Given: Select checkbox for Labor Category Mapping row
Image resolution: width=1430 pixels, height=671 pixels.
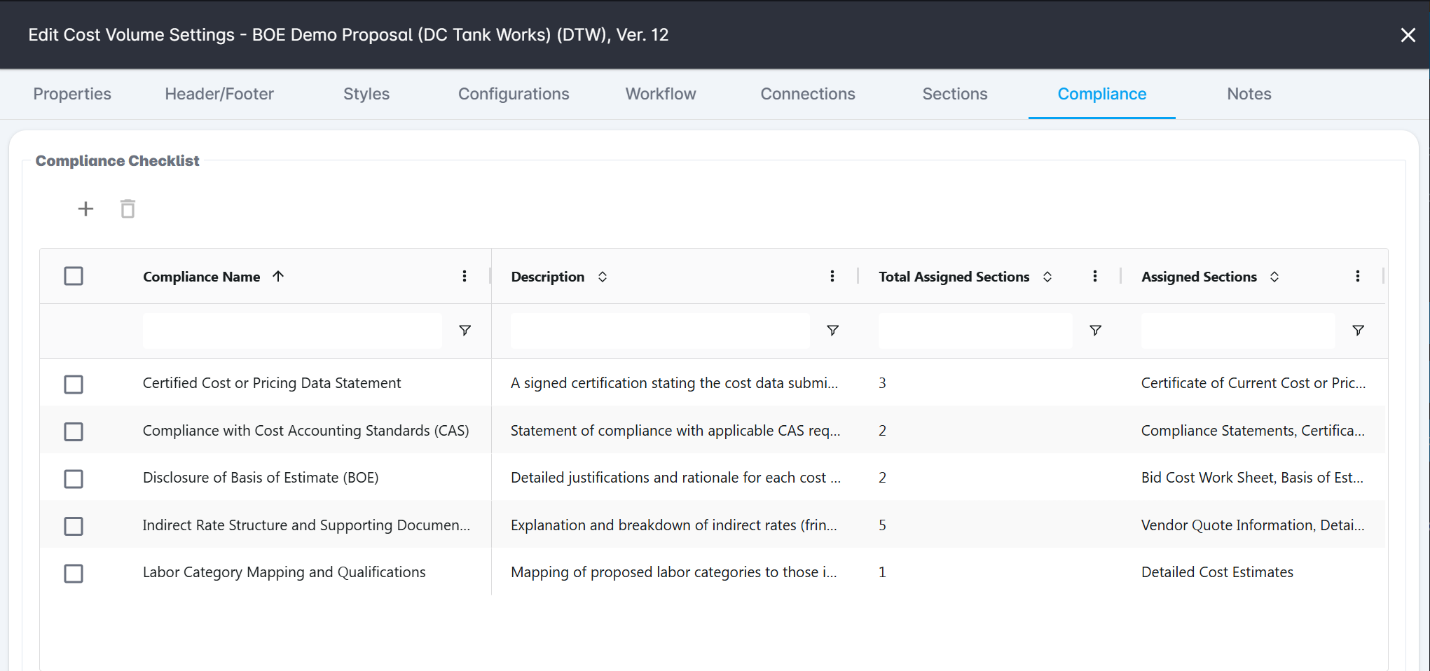Looking at the screenshot, I should click(73, 573).
